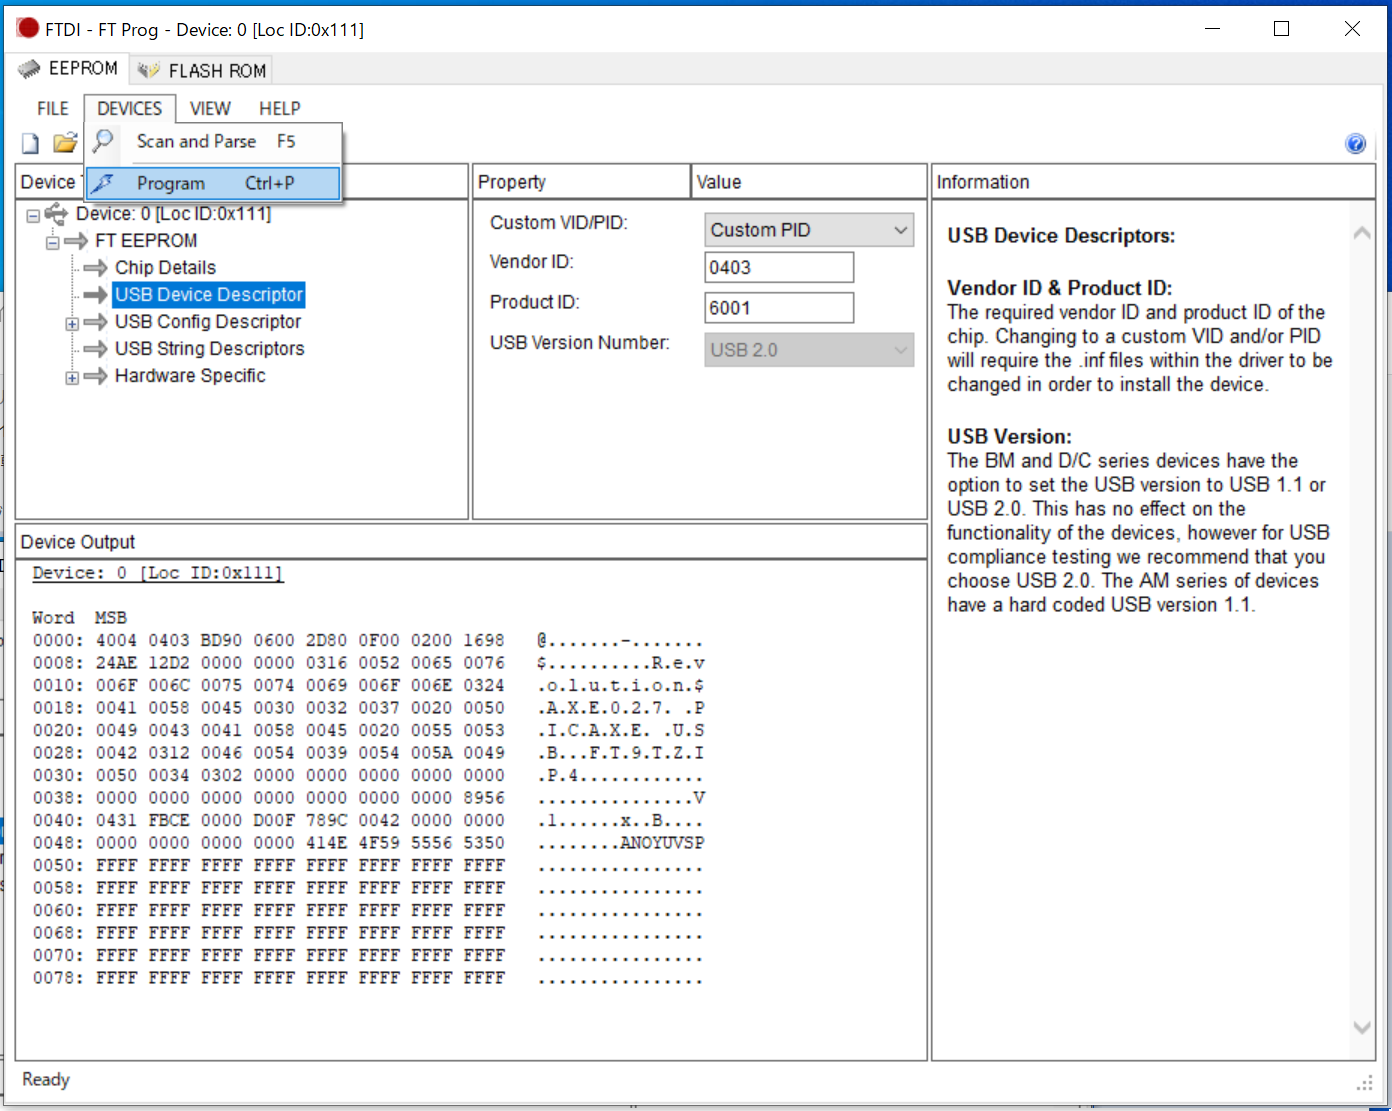1392x1111 pixels.
Task: Click the Custom VID/PID: property label
Action: (x=559, y=223)
